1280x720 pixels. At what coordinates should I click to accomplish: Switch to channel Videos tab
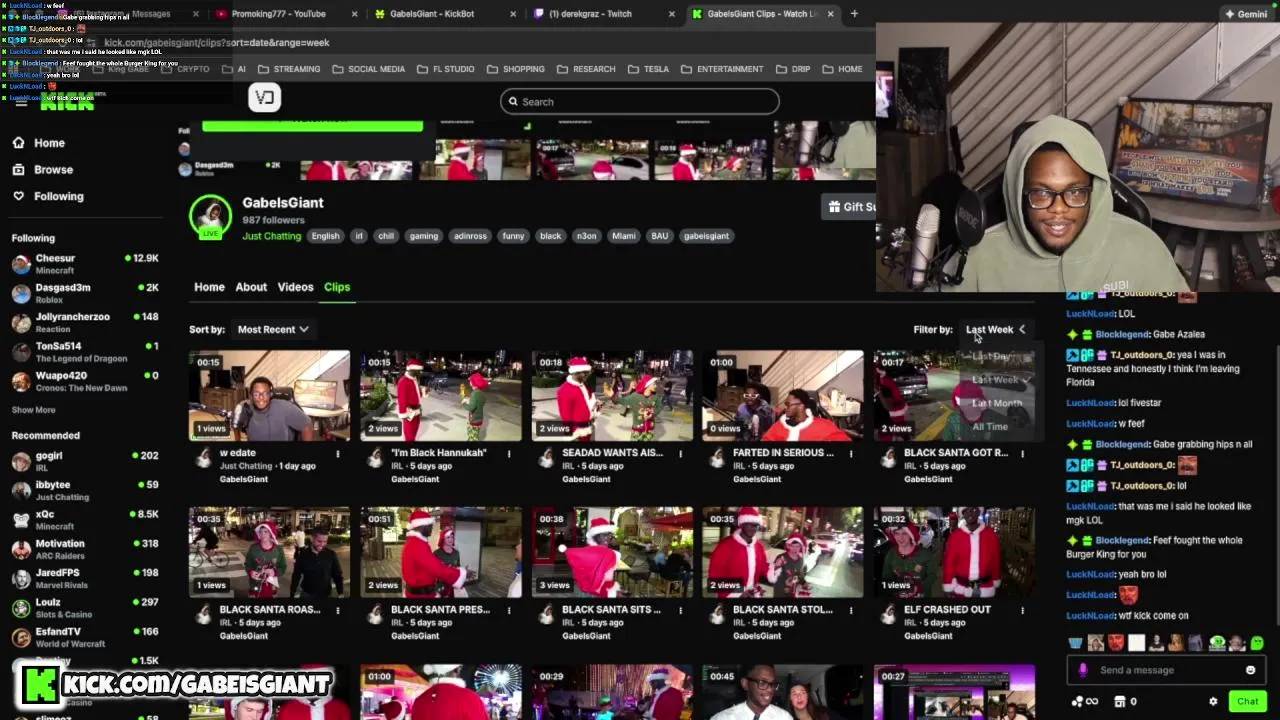tap(295, 287)
